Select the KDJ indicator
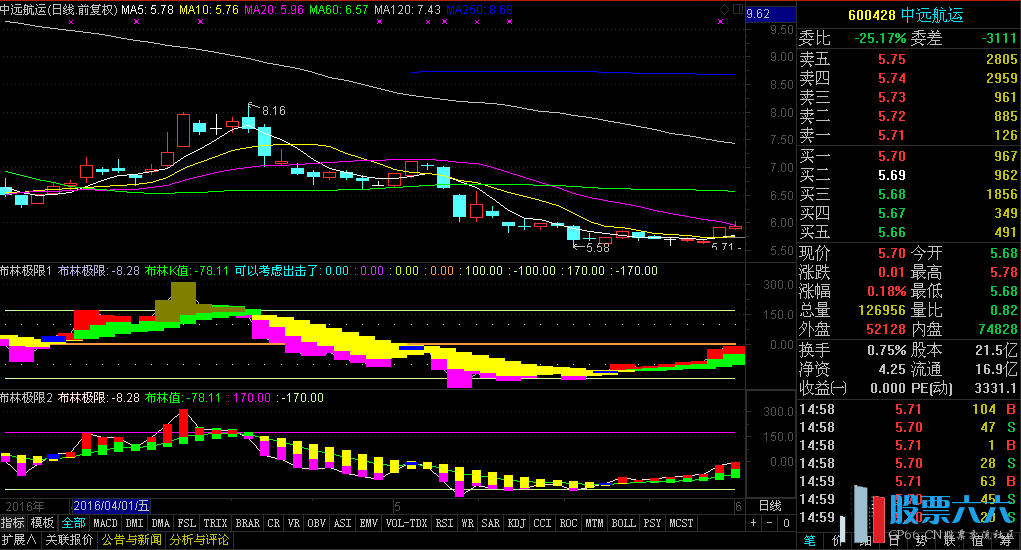Viewport: 1021px width, 550px height. click(516, 523)
